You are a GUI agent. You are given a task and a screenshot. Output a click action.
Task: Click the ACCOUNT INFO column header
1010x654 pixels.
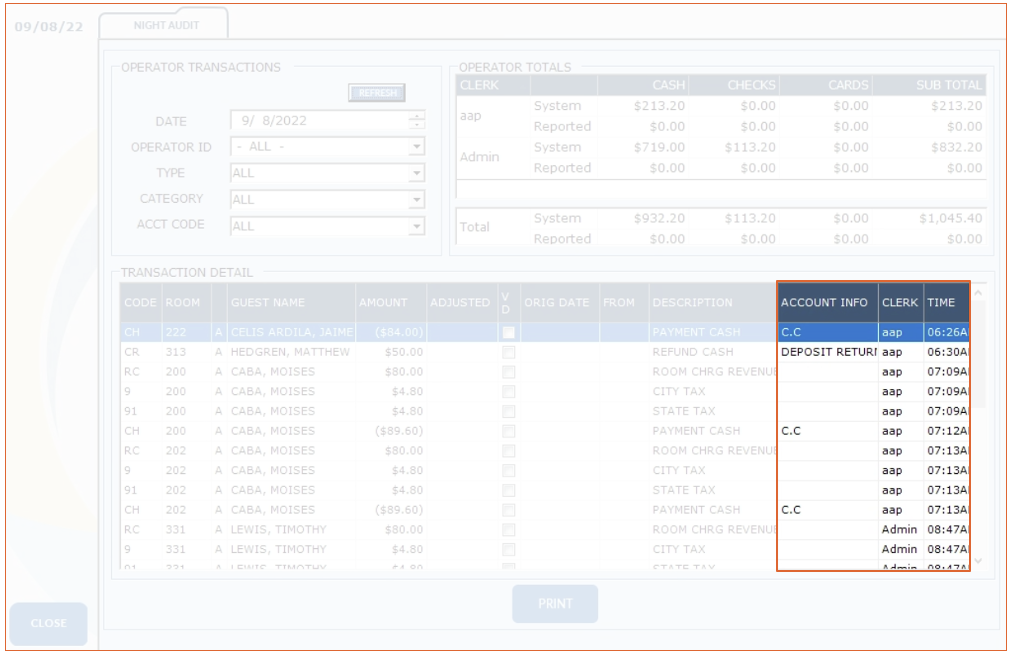click(x=826, y=302)
